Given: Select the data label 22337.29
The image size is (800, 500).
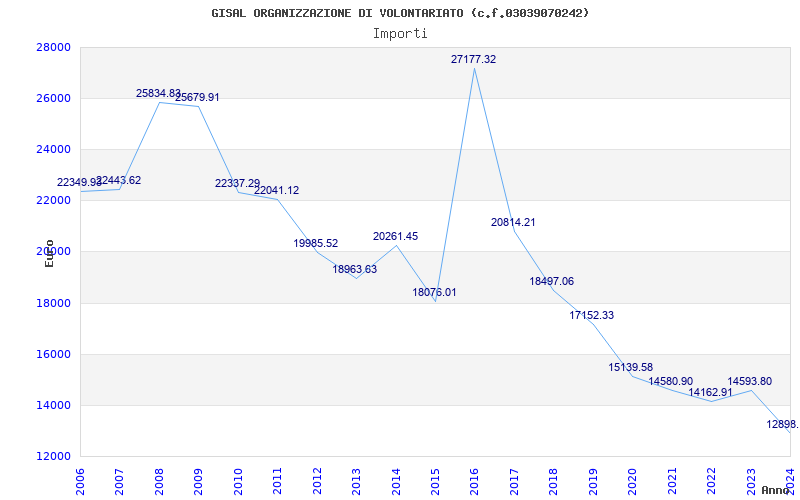Looking at the screenshot, I should [237, 183].
